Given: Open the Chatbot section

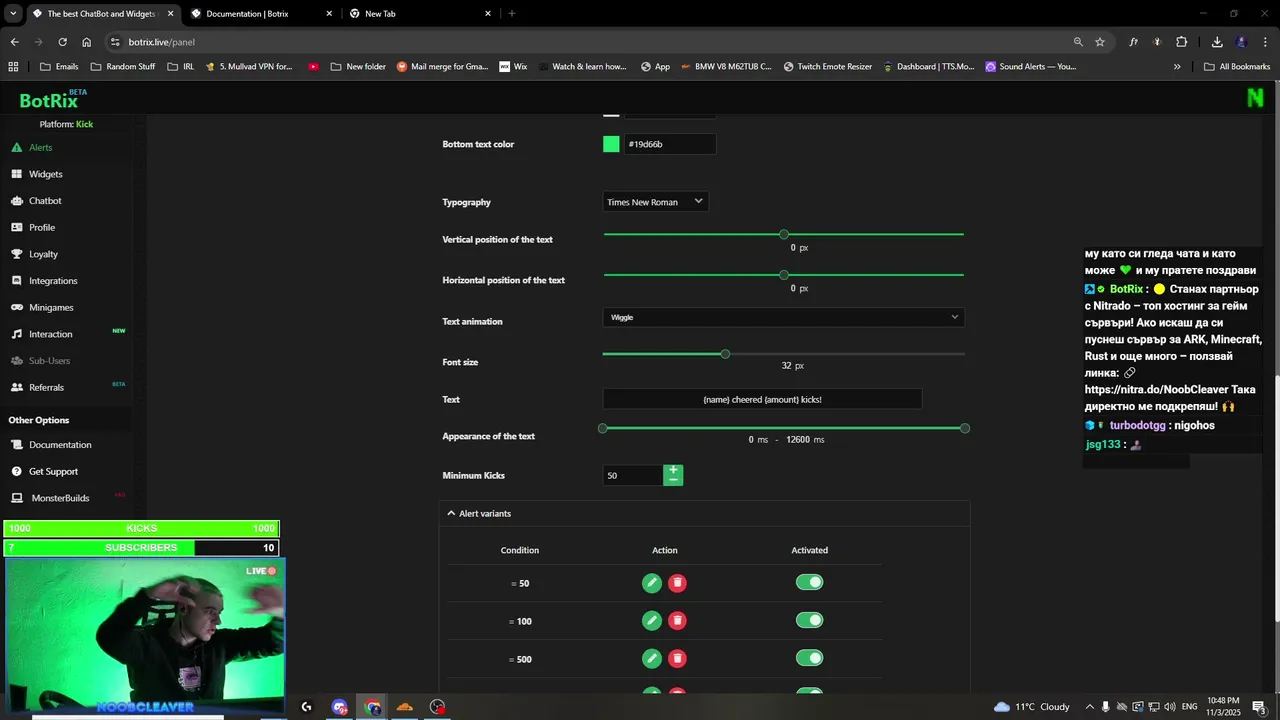Looking at the screenshot, I should tap(45, 201).
